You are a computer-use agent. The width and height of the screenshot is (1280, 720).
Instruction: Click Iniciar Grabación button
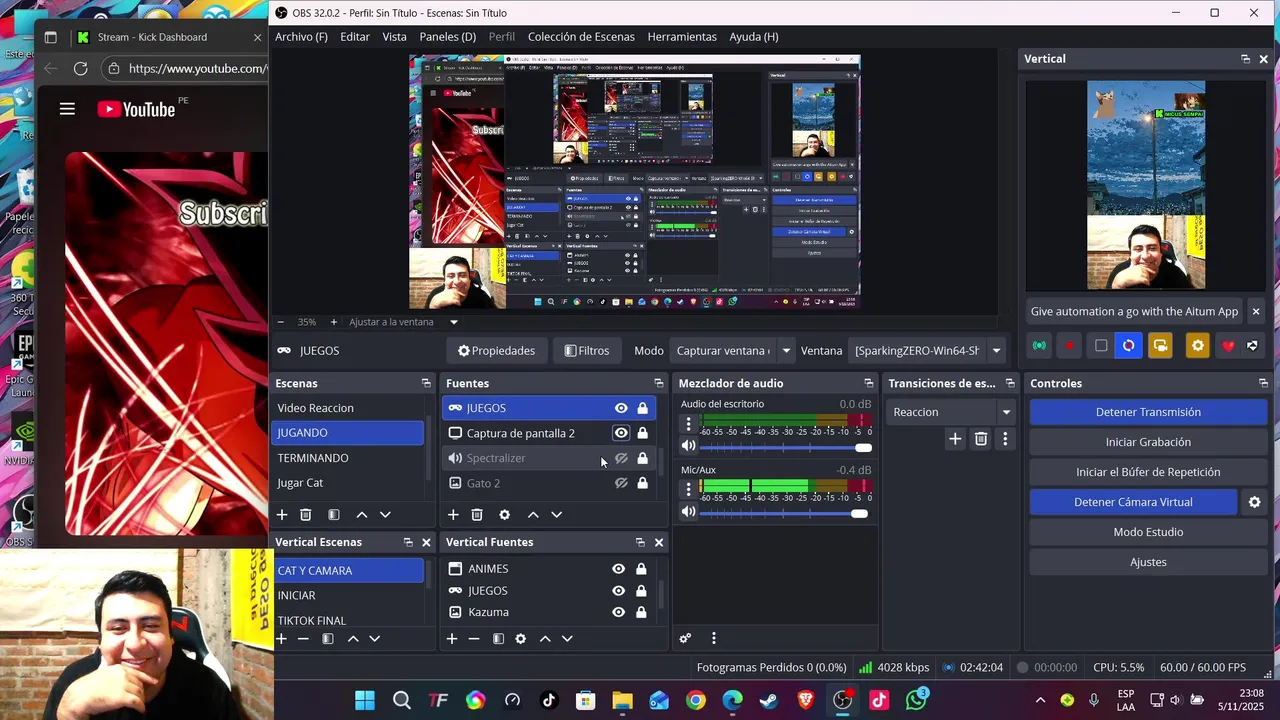(1148, 442)
